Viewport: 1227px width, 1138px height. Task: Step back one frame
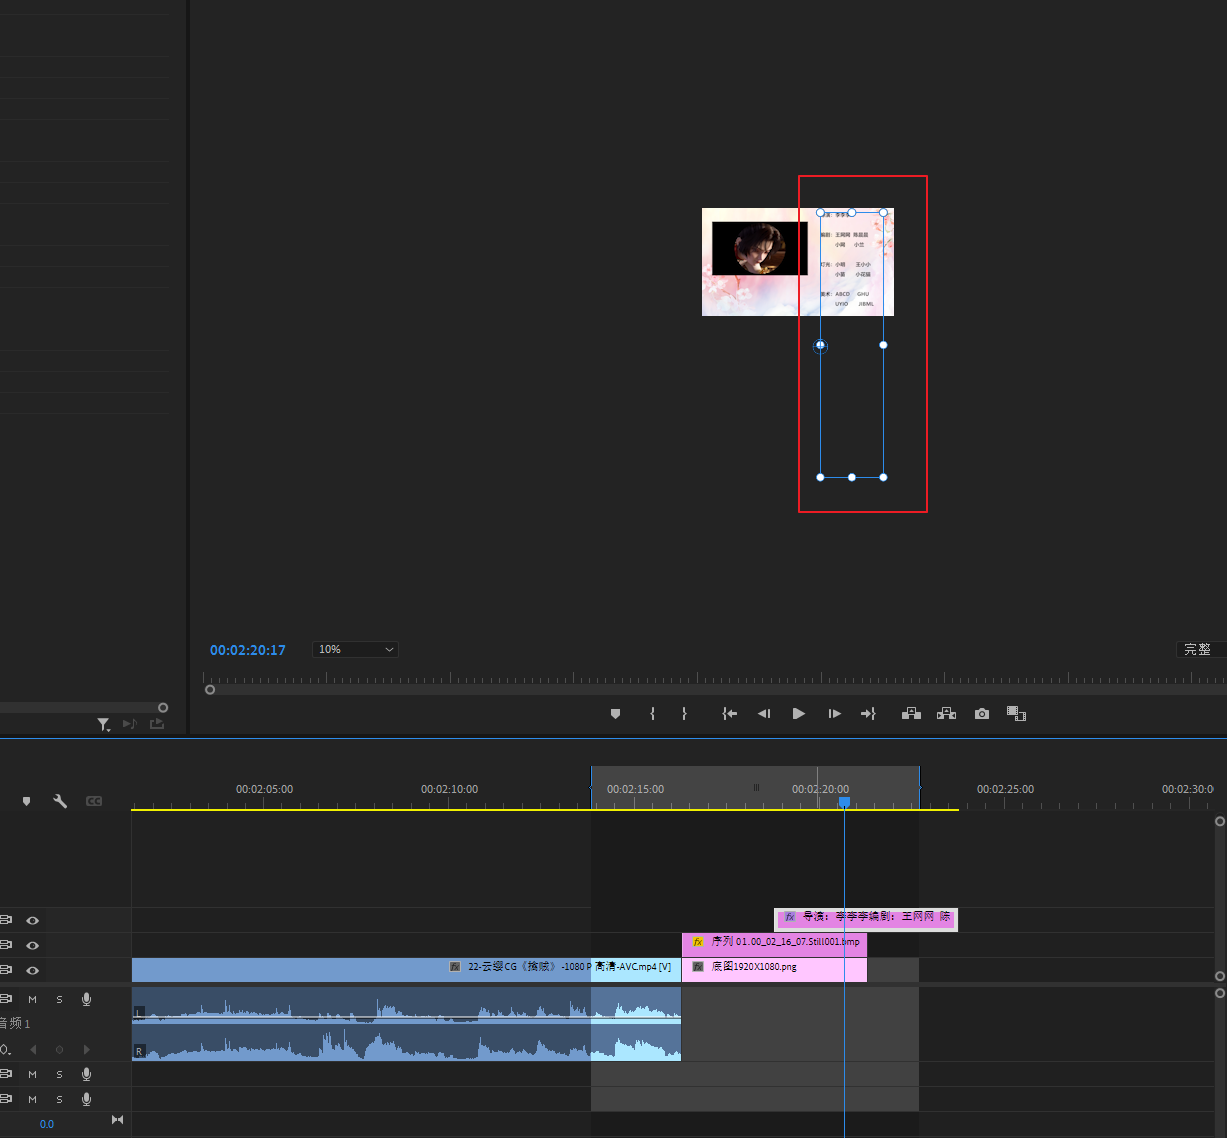coord(764,714)
